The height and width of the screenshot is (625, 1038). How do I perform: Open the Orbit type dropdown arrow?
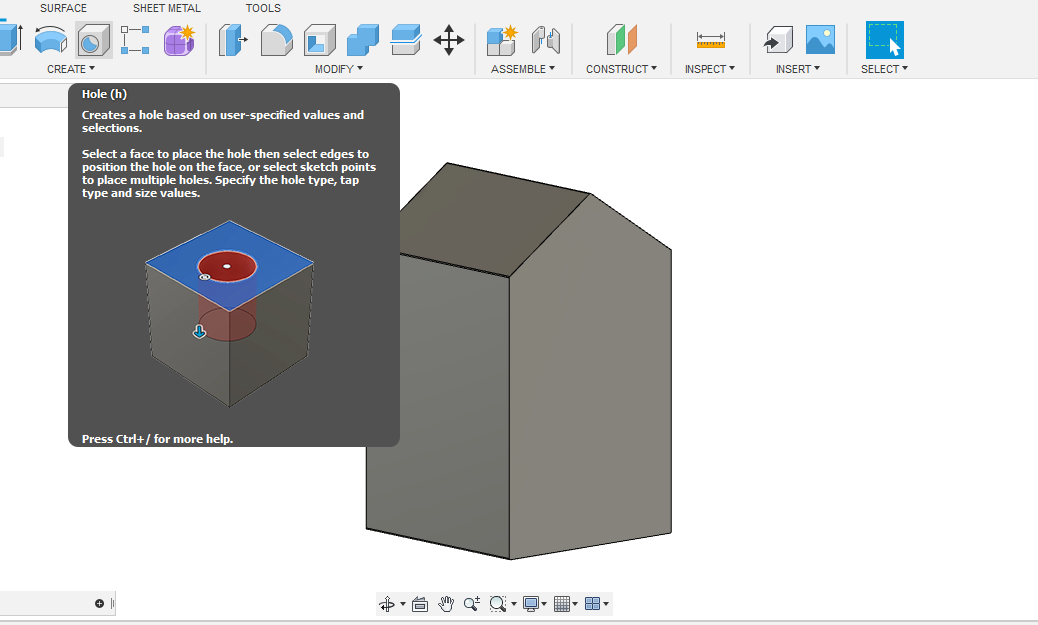coord(402,604)
